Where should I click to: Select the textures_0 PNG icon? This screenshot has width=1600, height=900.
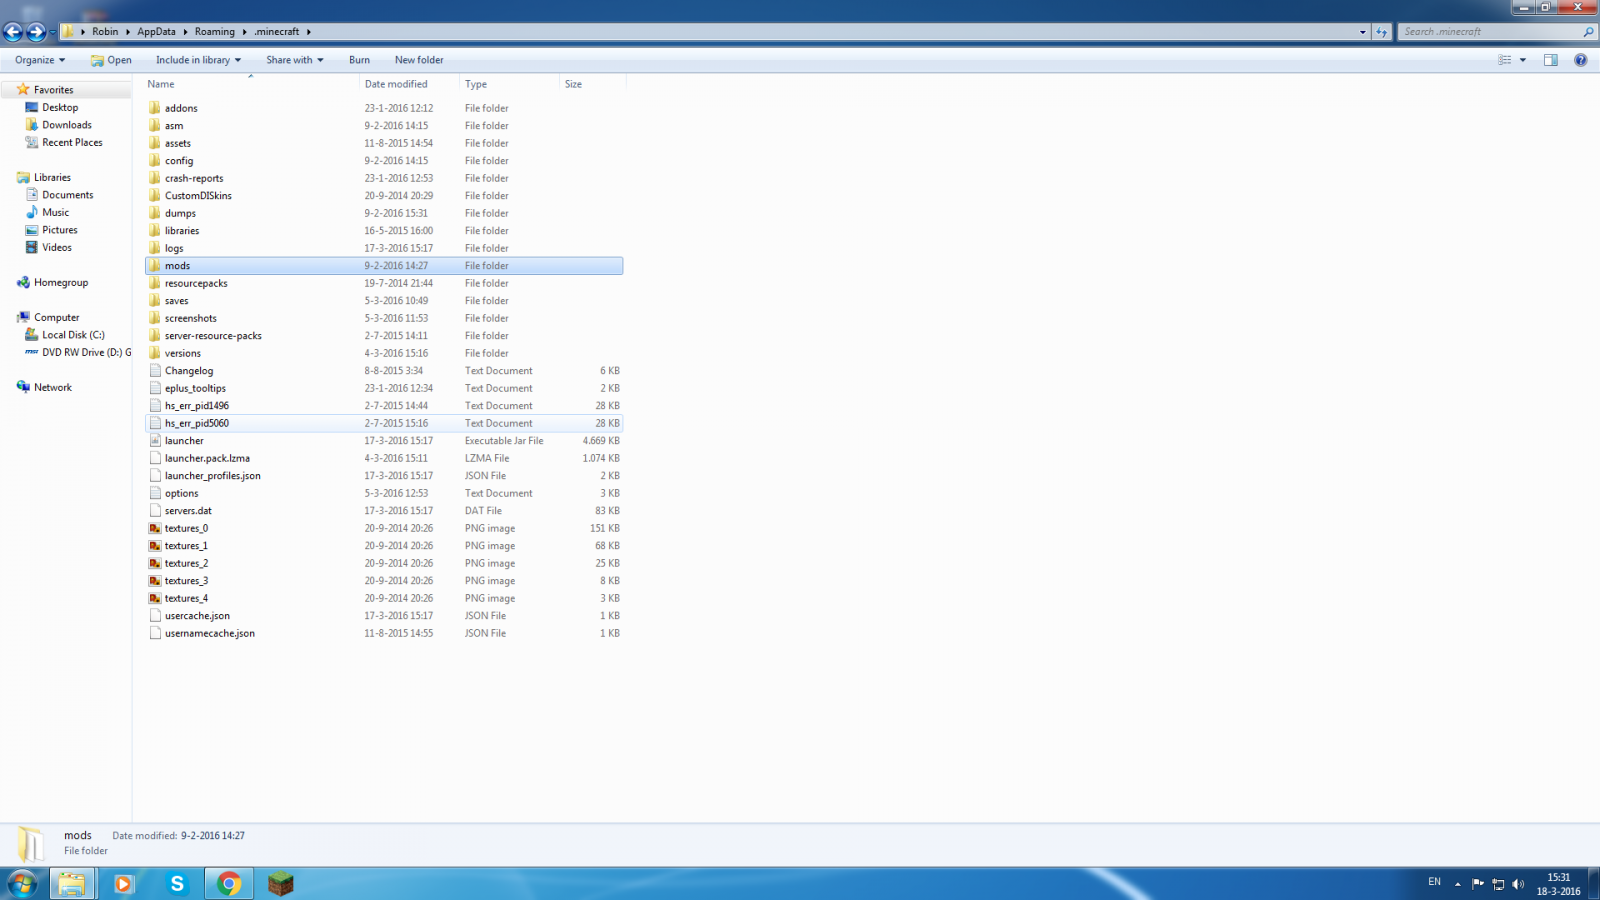click(155, 528)
